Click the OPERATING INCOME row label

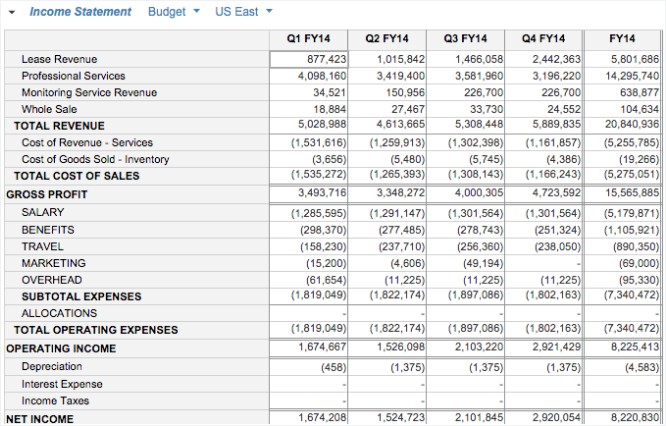(60, 349)
